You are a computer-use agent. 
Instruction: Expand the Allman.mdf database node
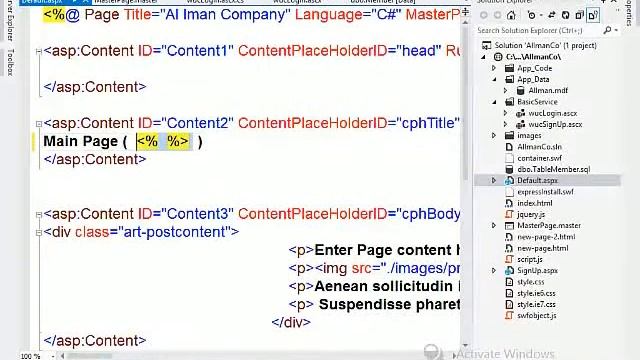click(x=505, y=91)
